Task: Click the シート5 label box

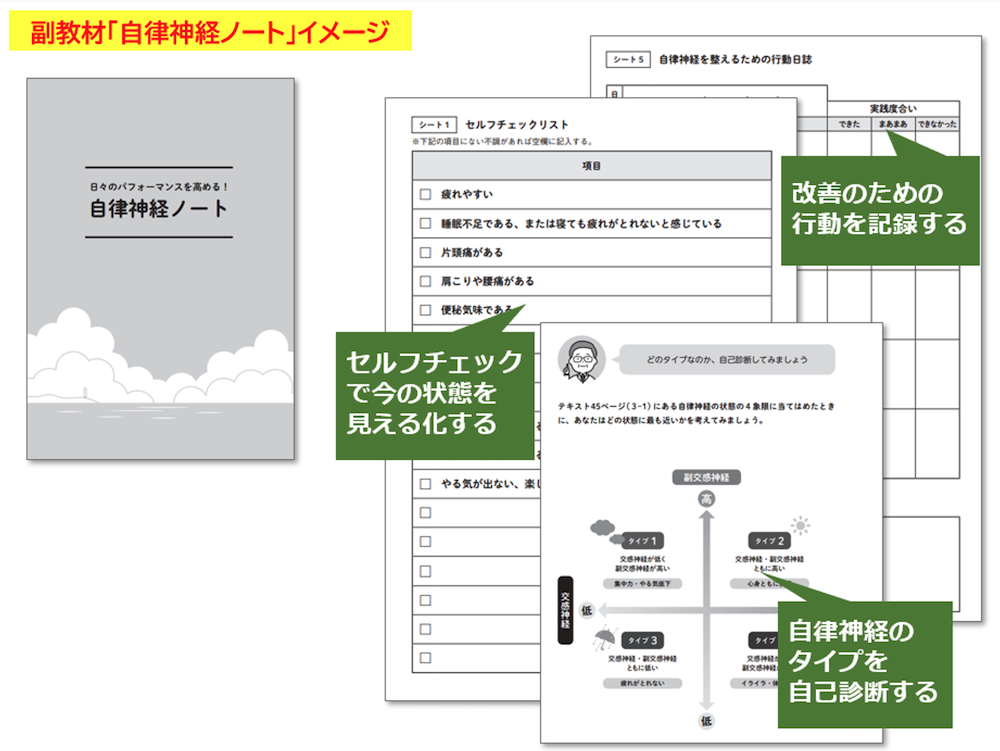Action: tap(628, 59)
